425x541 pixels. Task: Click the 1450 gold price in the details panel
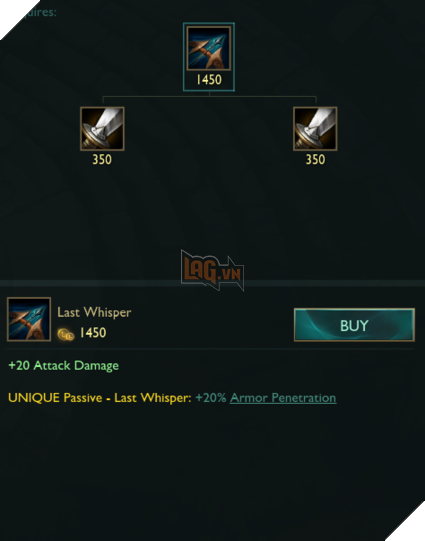pyautogui.click(x=93, y=333)
